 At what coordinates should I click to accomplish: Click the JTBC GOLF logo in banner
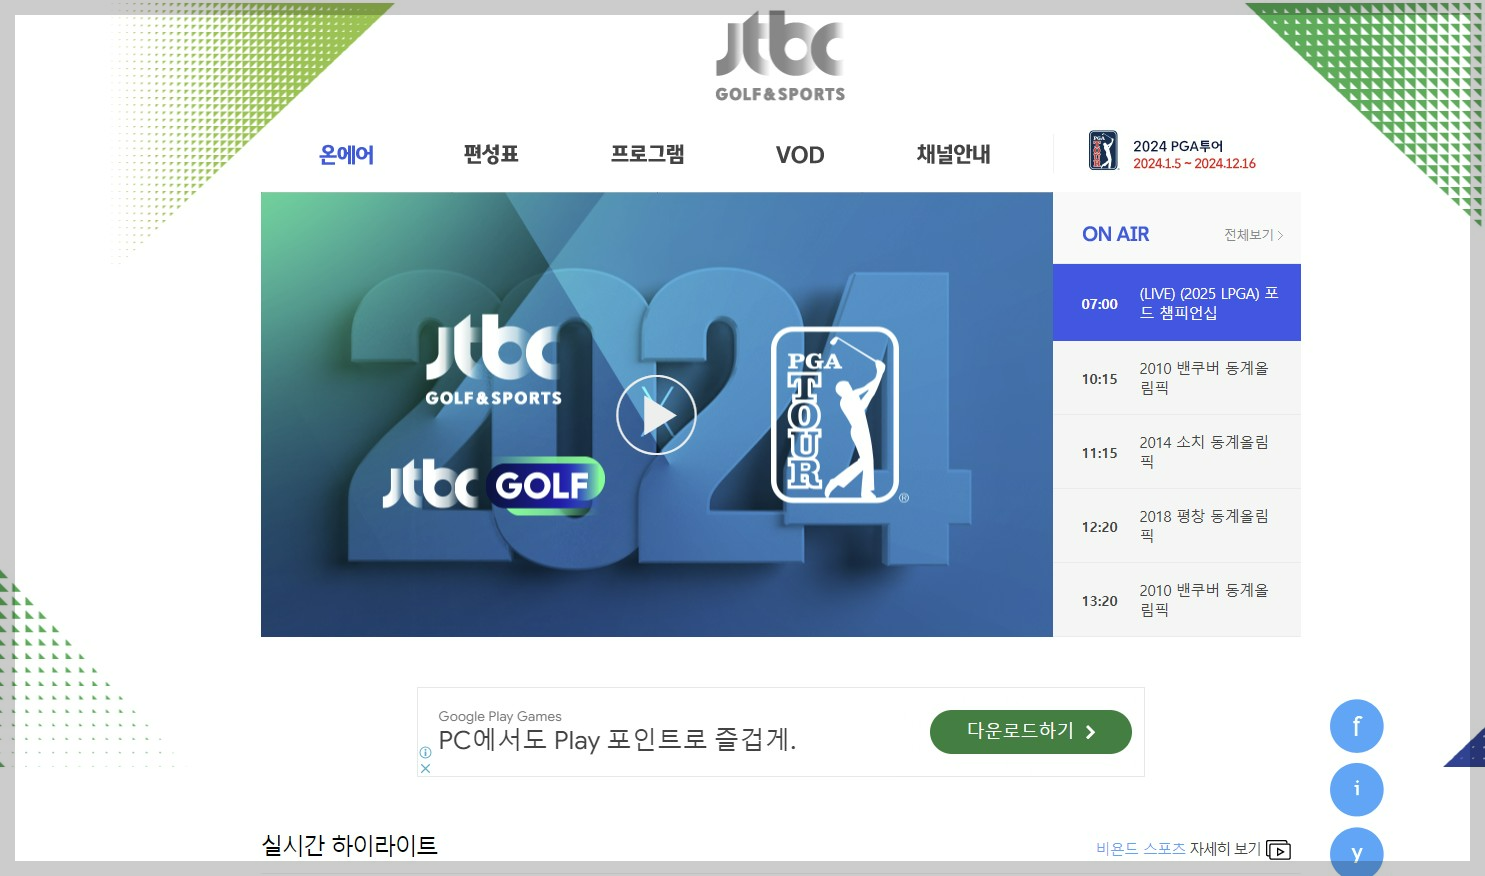point(494,485)
